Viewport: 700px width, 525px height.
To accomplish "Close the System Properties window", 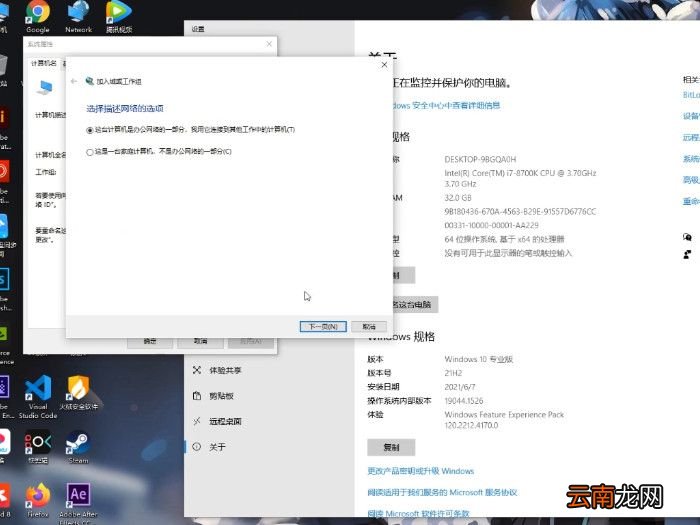I will tap(269, 44).
